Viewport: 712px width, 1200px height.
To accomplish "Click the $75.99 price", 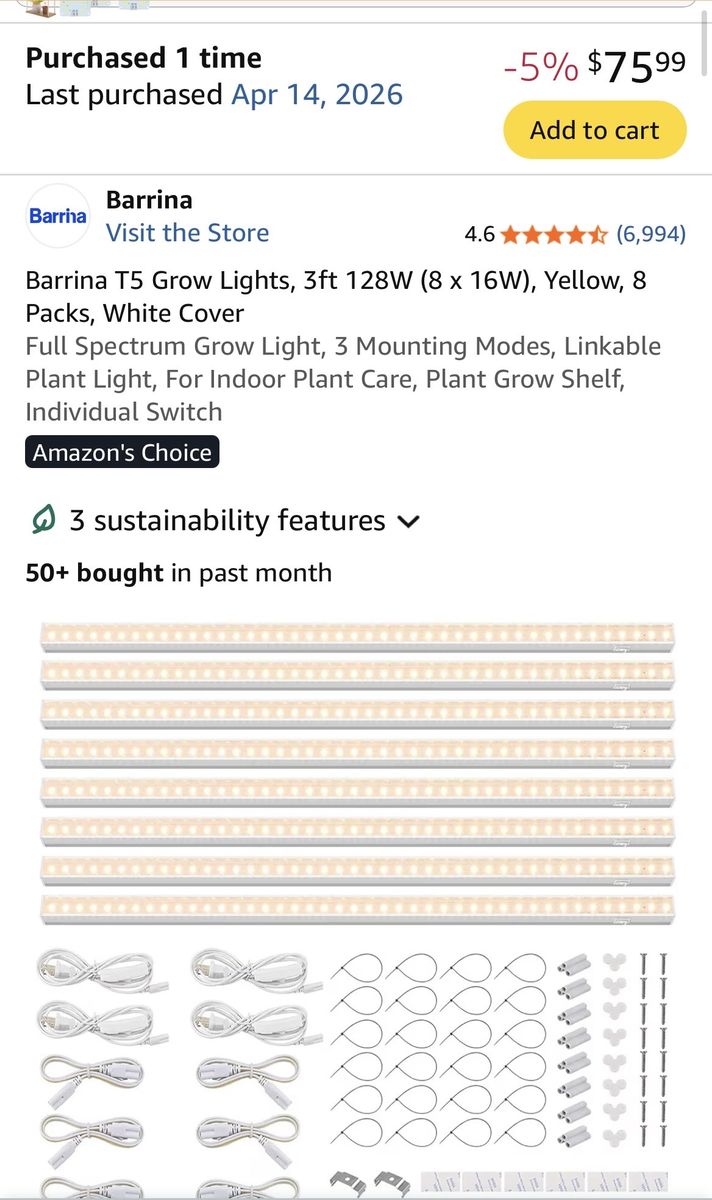I will (x=637, y=66).
